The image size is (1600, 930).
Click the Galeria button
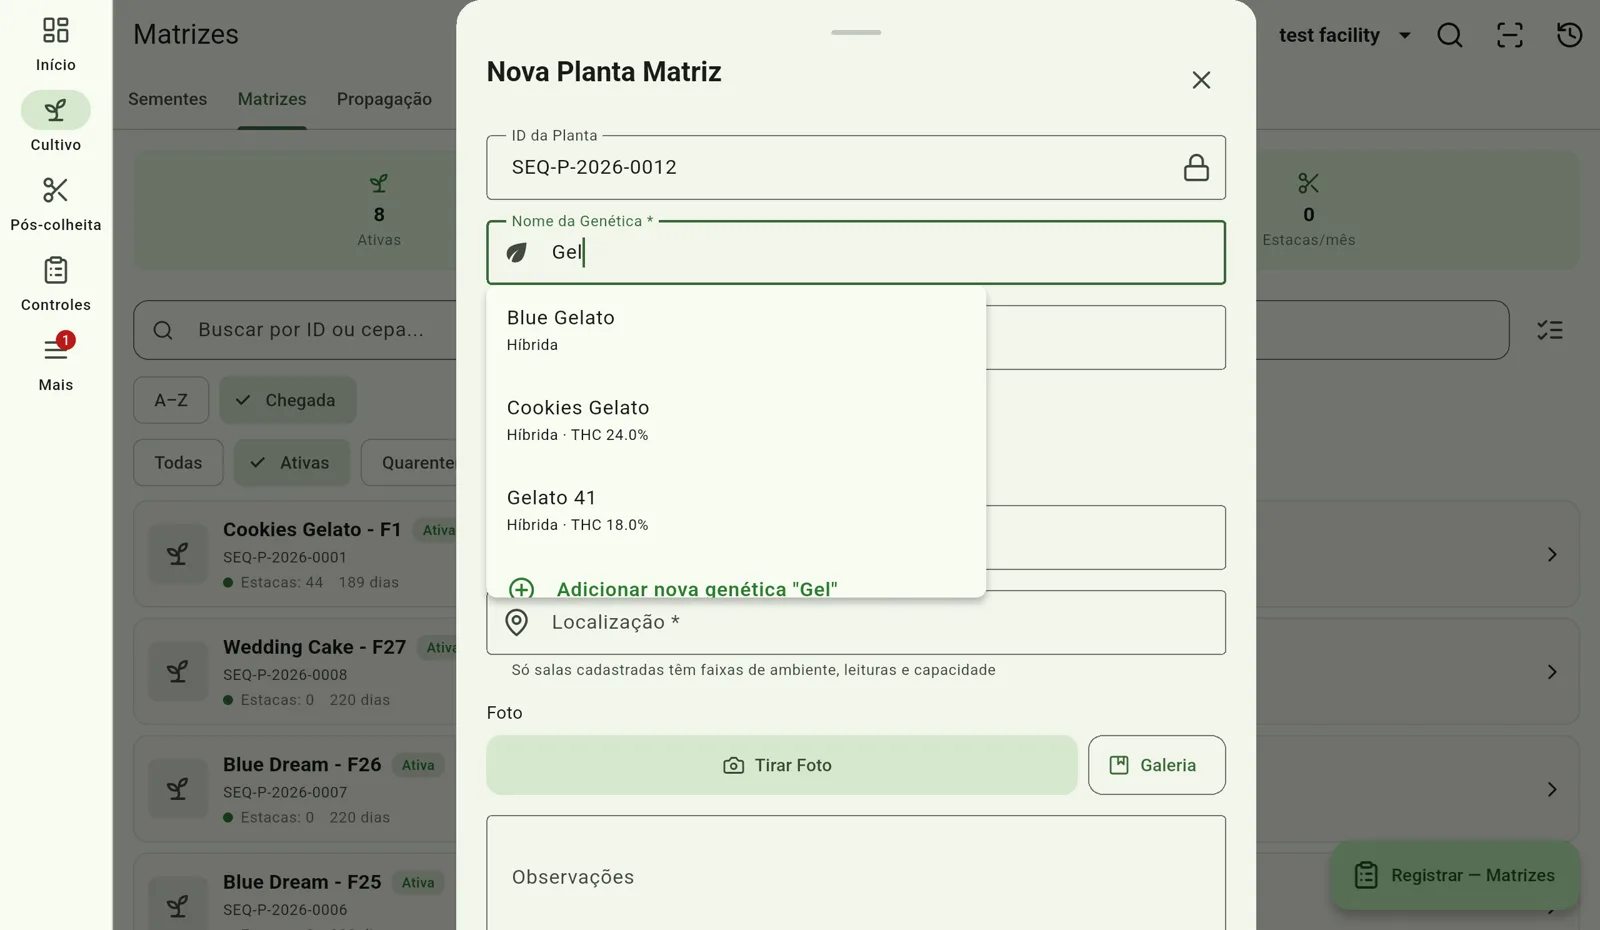(x=1157, y=765)
